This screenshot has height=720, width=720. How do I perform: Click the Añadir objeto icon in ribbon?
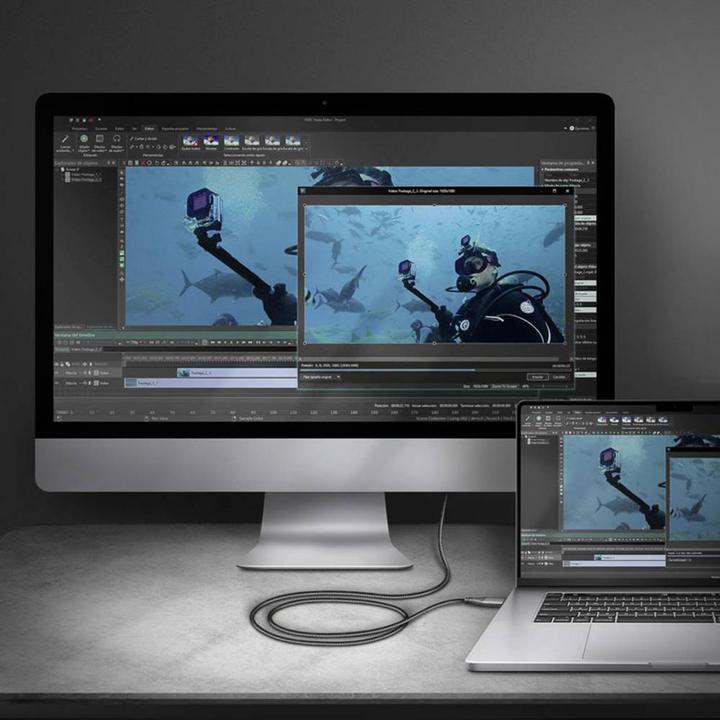click(84, 141)
